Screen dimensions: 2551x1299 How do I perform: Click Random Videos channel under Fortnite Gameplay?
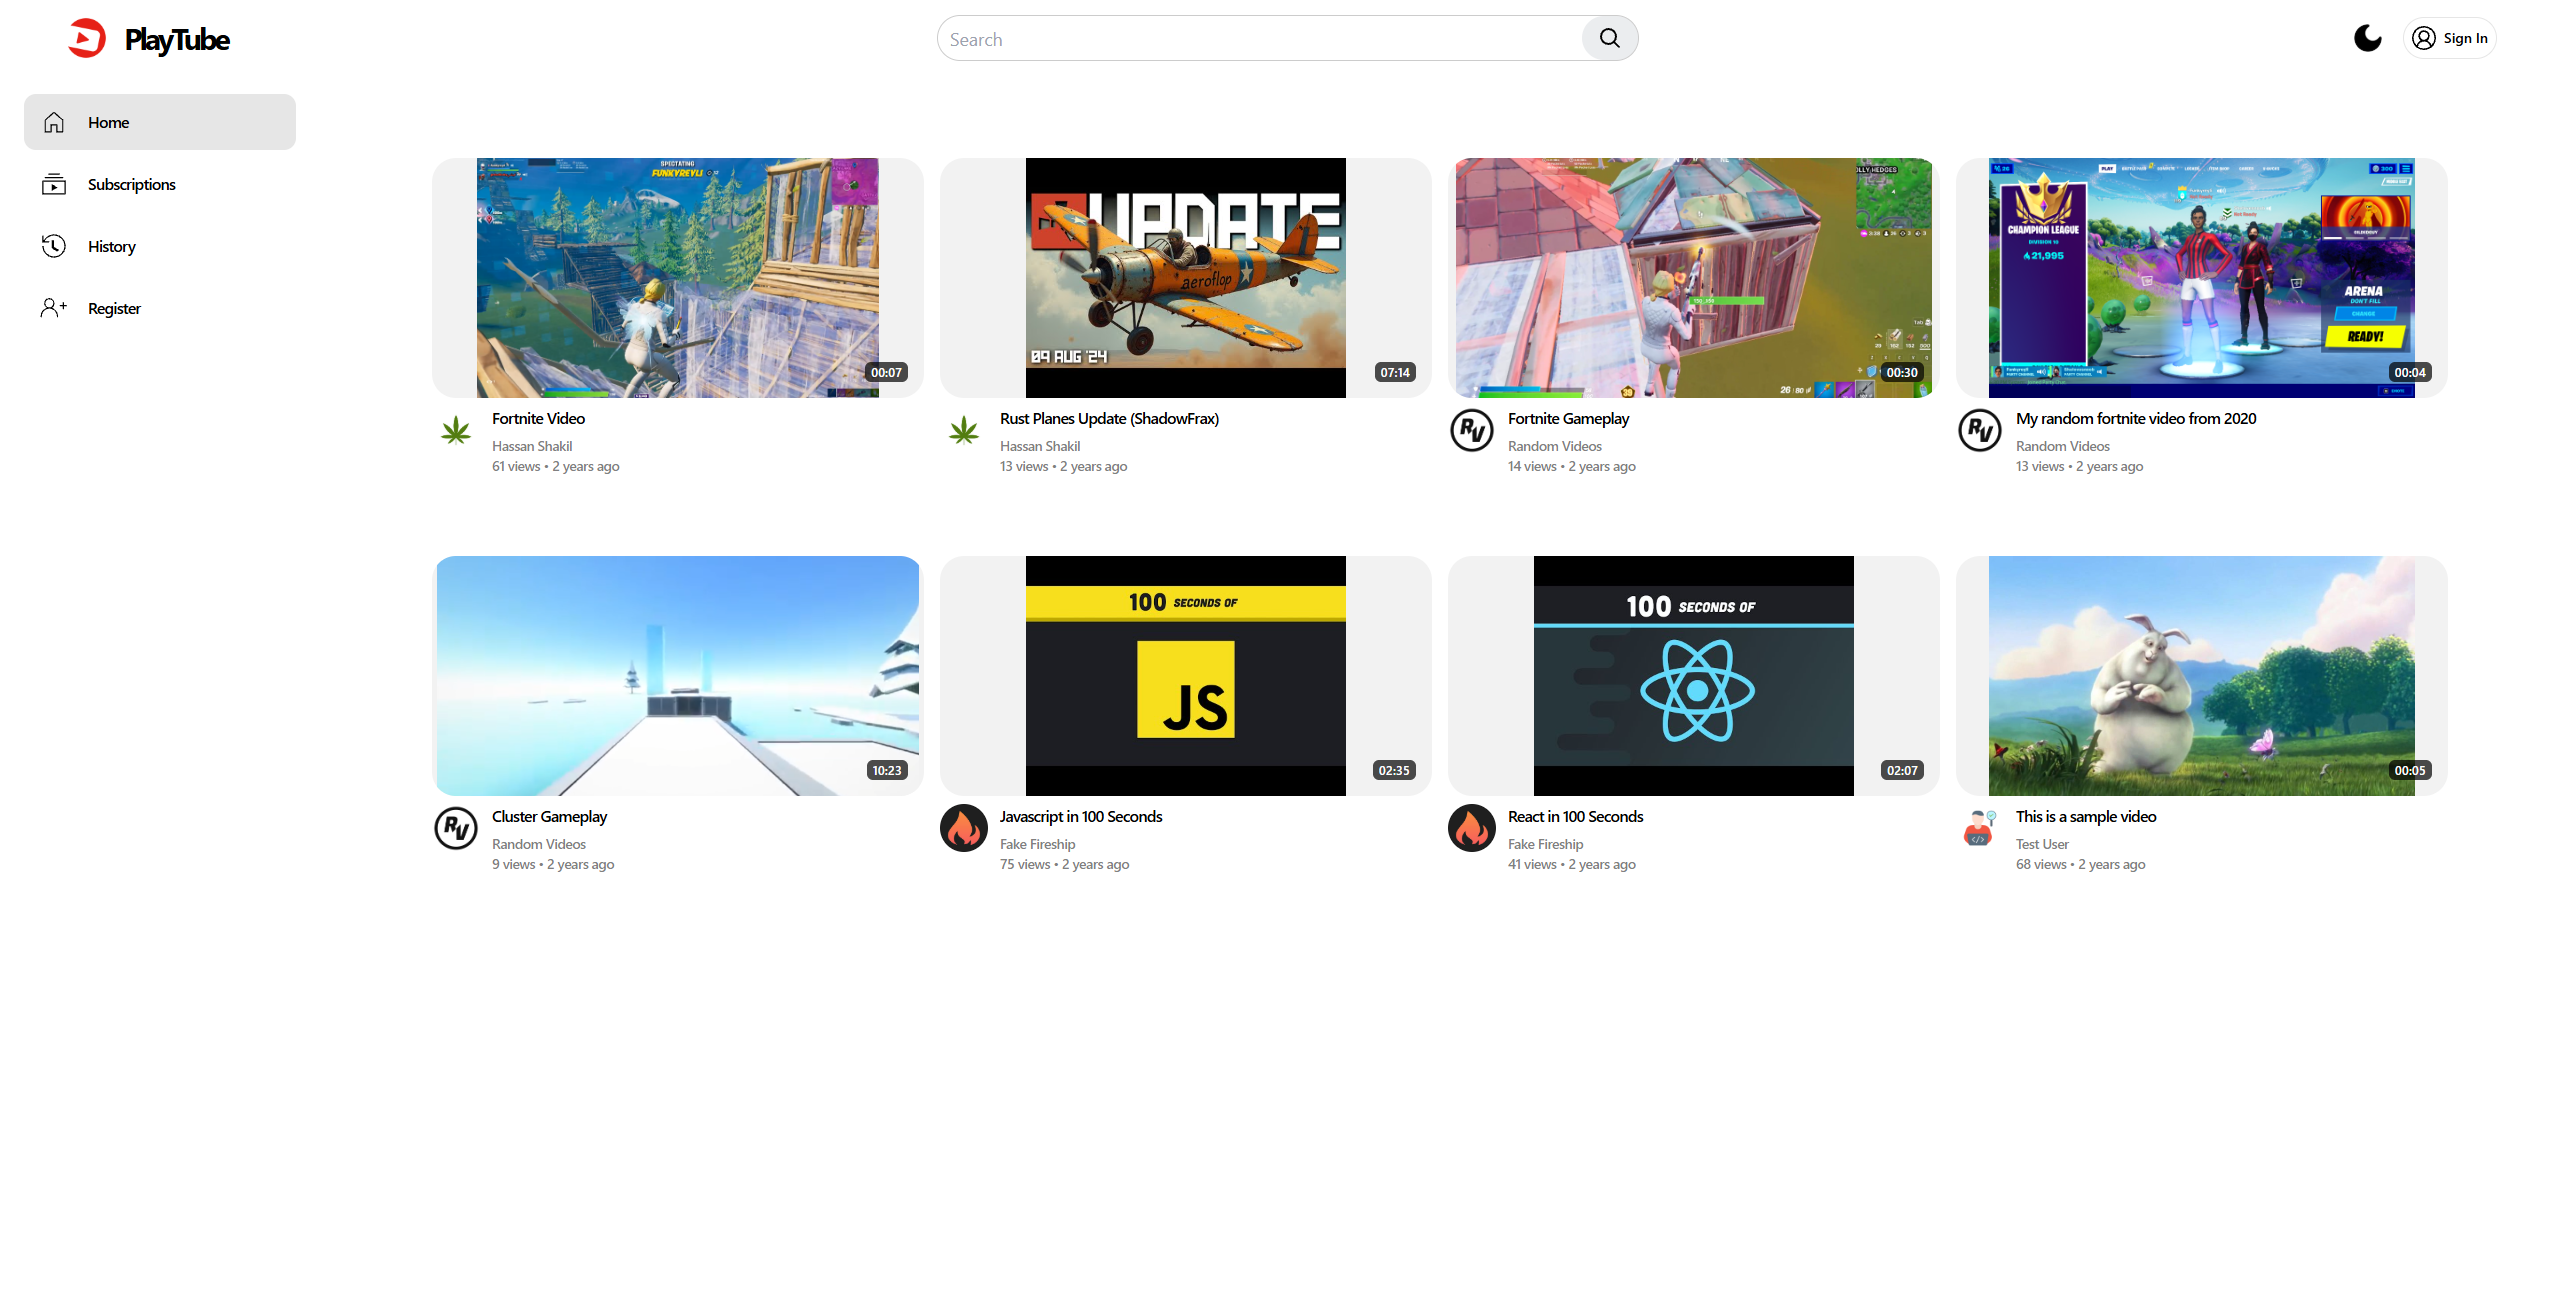[x=1555, y=446]
